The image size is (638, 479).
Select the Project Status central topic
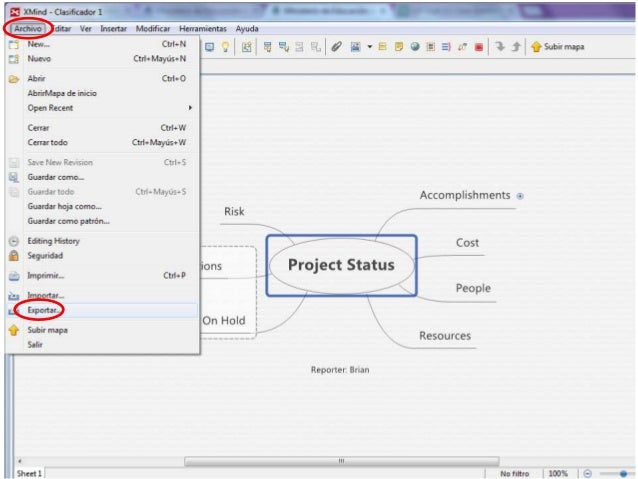click(x=341, y=265)
